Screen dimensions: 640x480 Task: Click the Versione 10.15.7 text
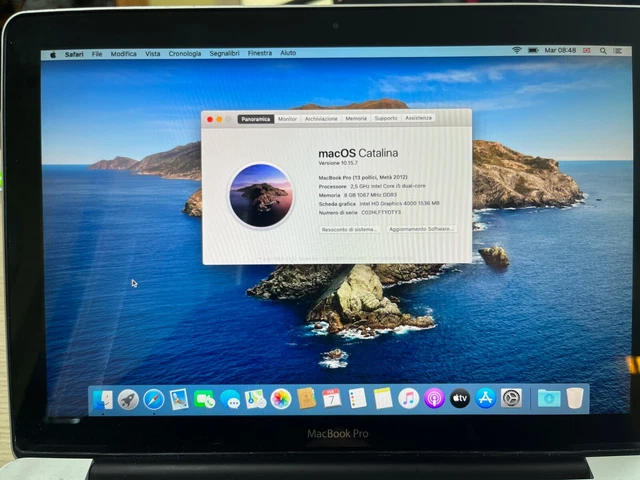click(338, 163)
